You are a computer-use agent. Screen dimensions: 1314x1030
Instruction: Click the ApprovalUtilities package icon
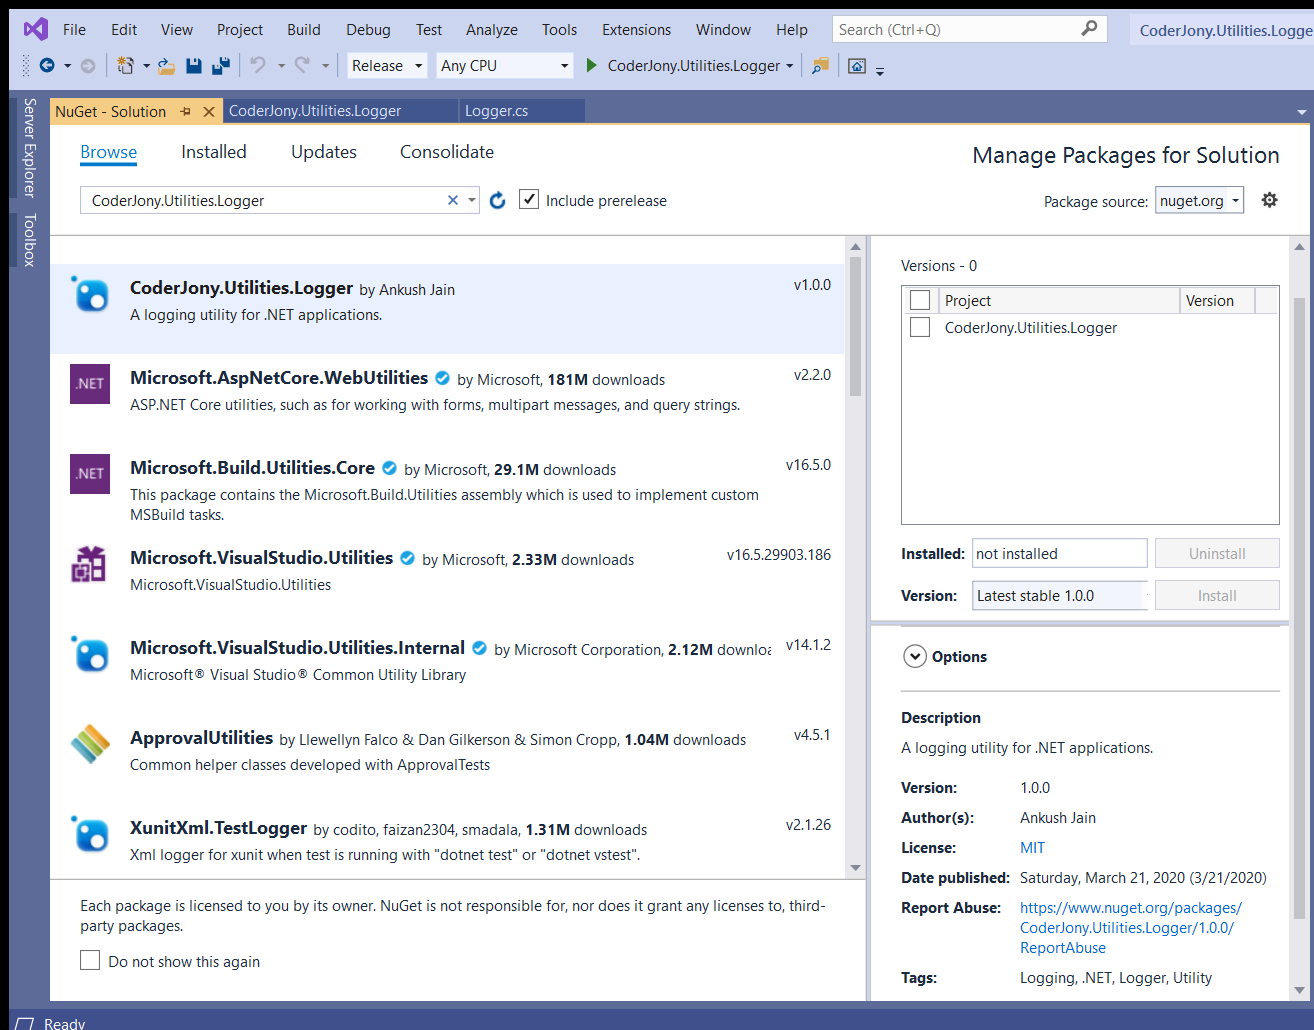90,744
